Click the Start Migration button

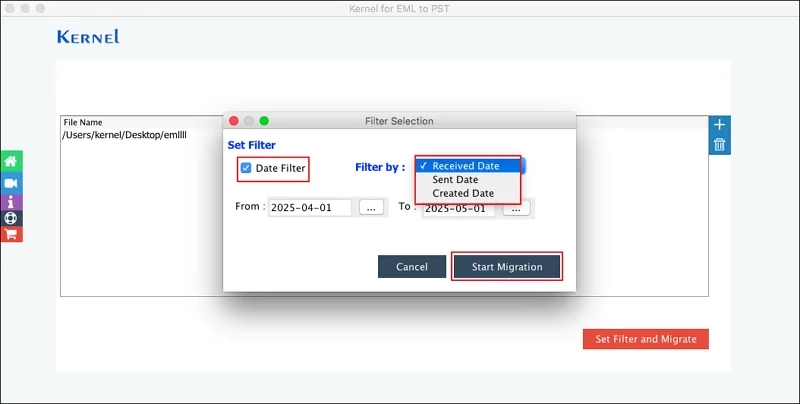pyautogui.click(x=507, y=267)
